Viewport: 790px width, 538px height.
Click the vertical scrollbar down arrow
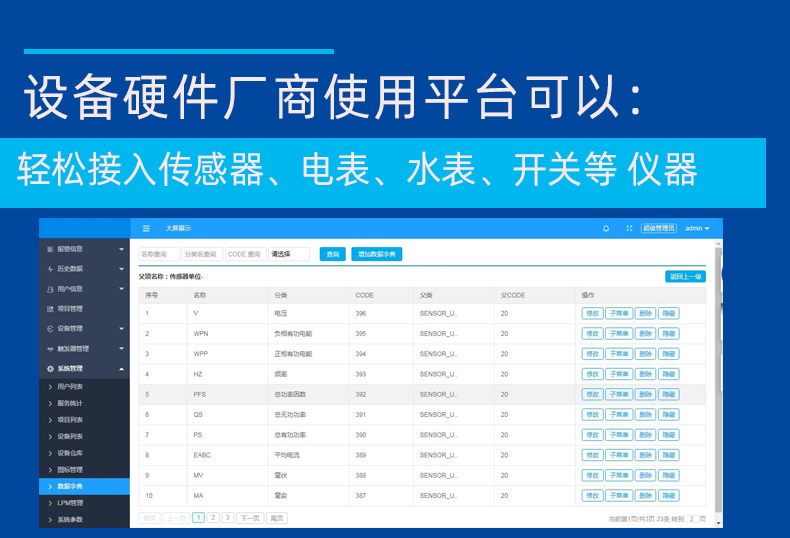coord(718,523)
